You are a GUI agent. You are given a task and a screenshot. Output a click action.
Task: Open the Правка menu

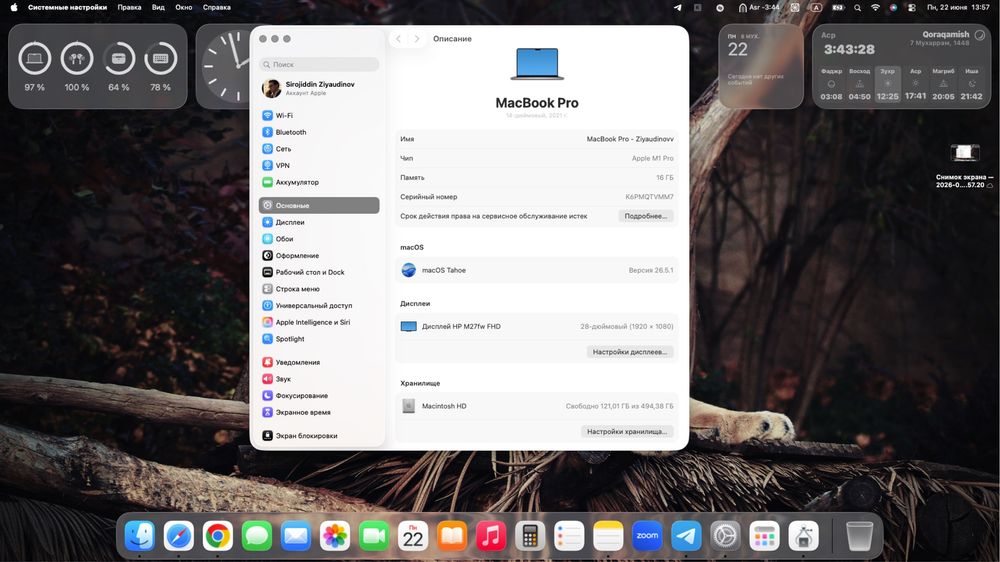129,8
